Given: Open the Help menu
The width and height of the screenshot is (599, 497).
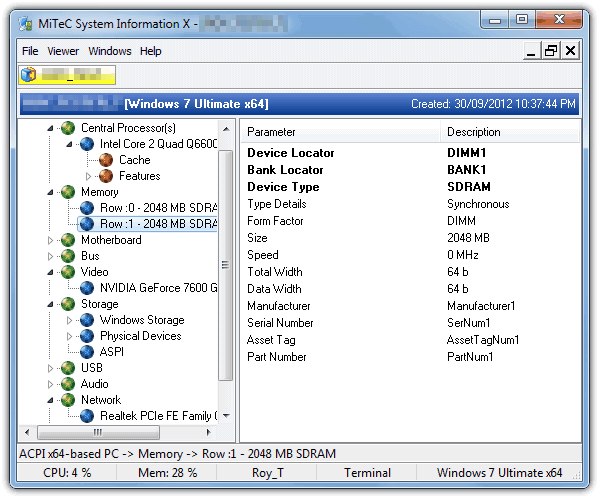Looking at the screenshot, I should [x=151, y=51].
